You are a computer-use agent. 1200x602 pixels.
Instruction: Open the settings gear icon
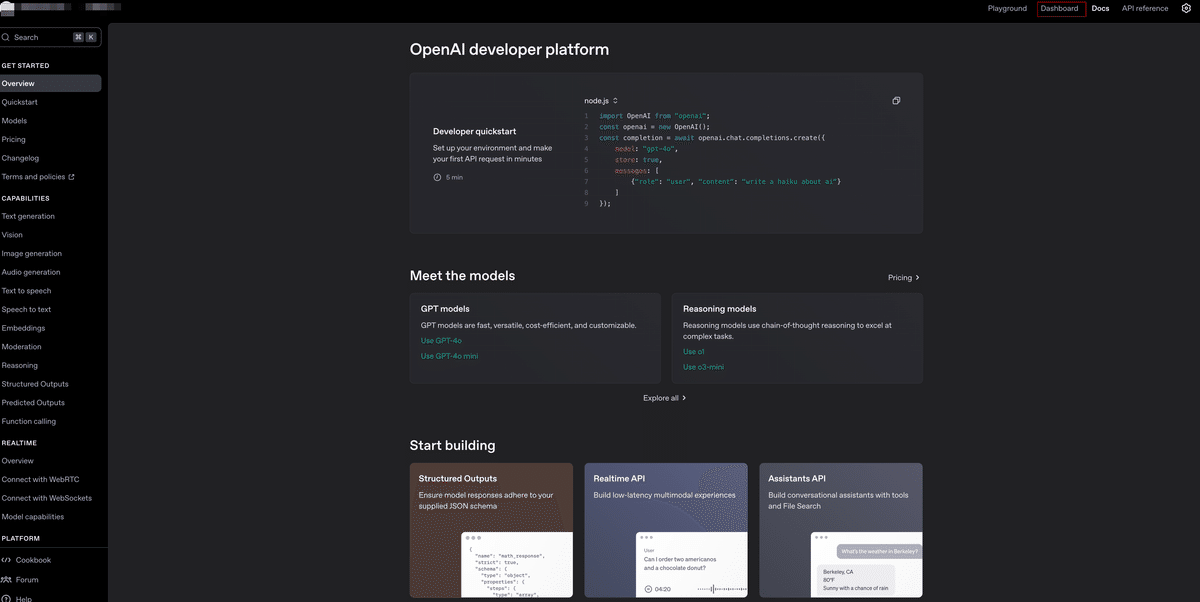pyautogui.click(x=1186, y=8)
